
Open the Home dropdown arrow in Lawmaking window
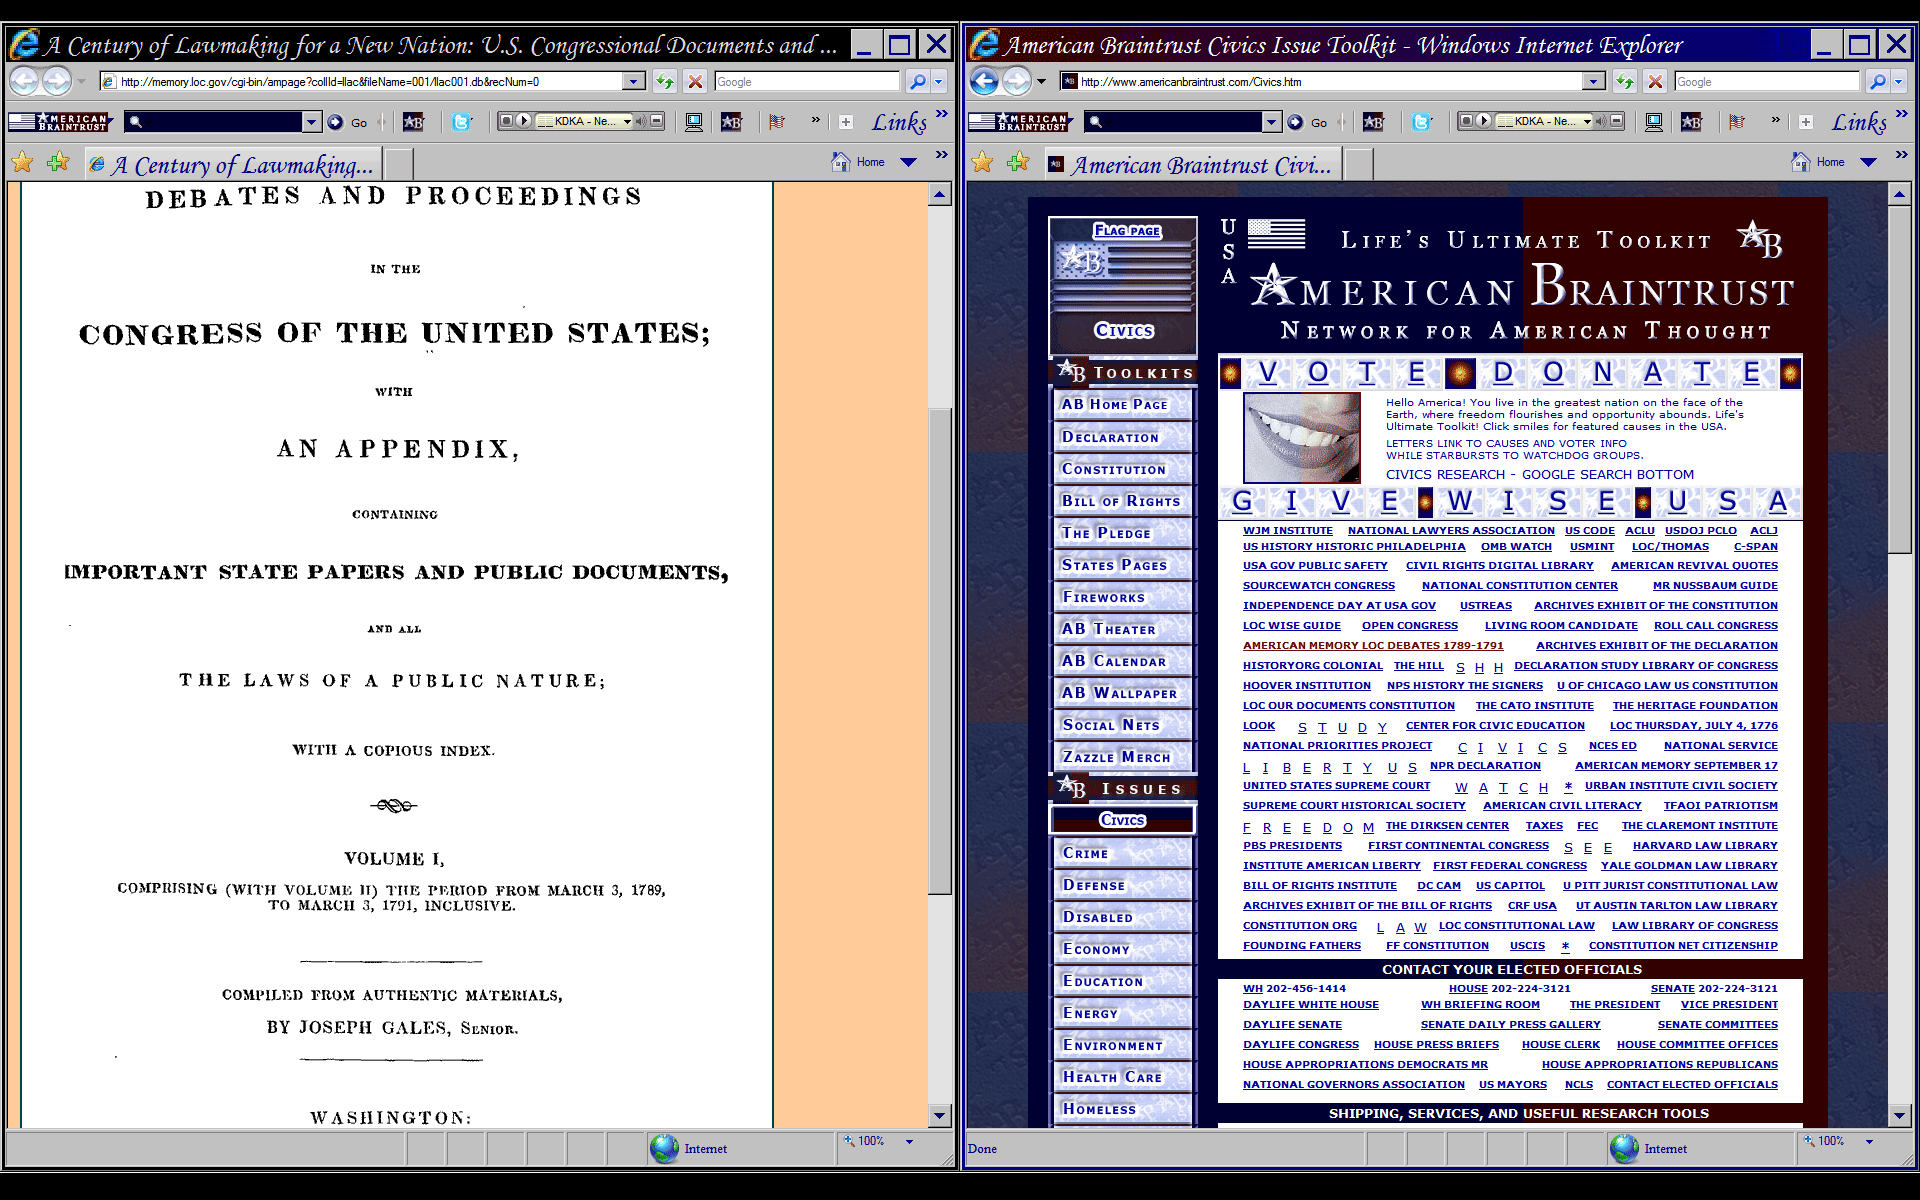pos(908,162)
